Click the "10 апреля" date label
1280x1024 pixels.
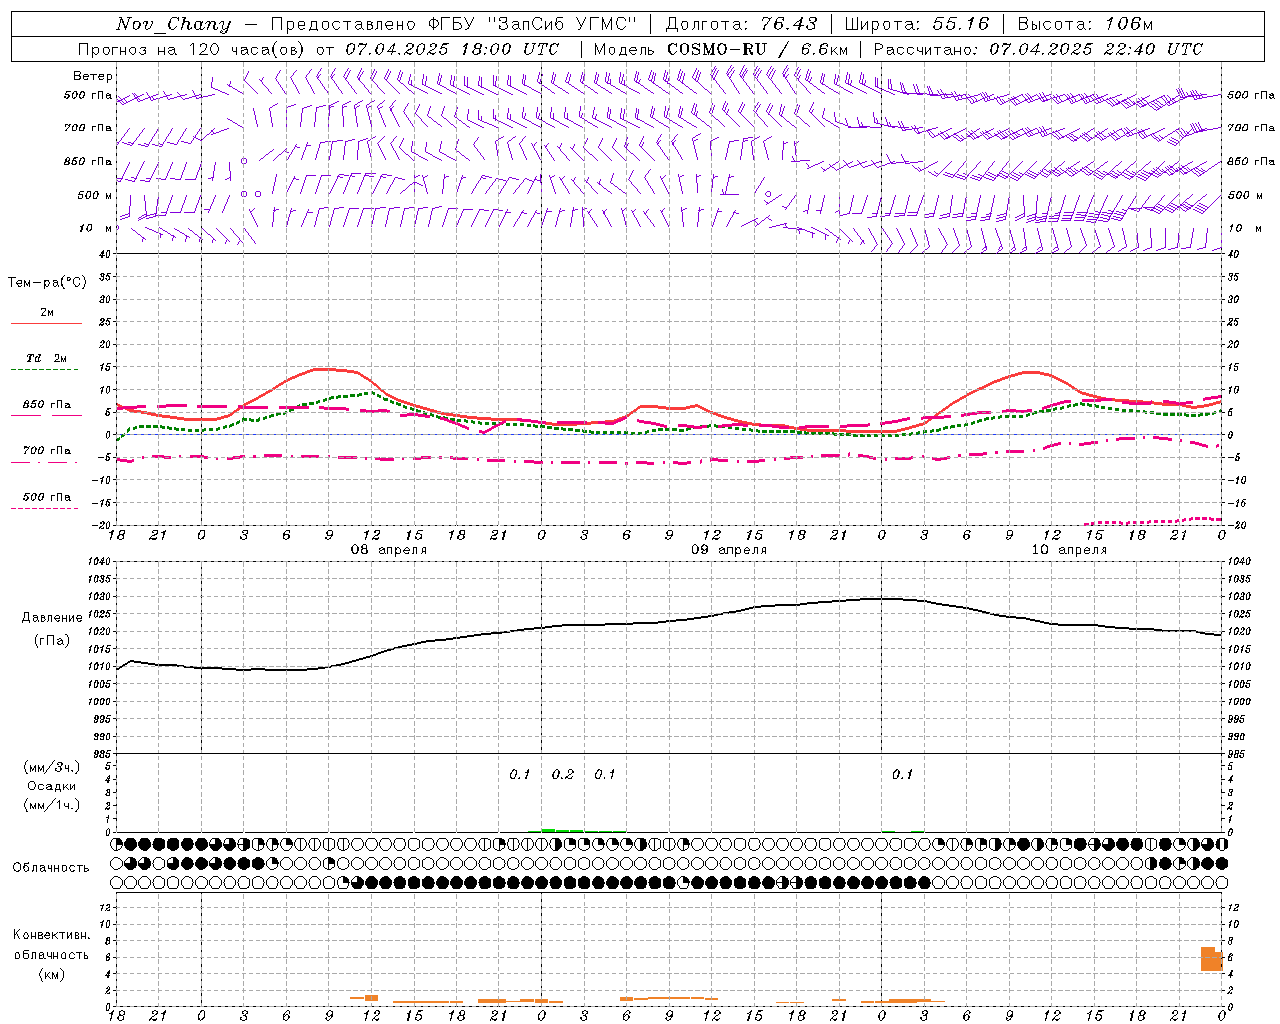[1069, 550]
